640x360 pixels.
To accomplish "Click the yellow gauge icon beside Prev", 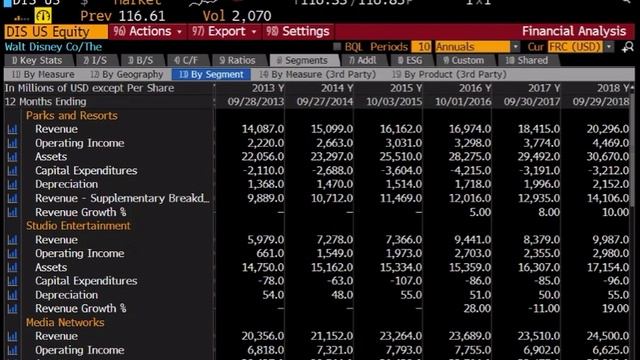I will [43, 16].
